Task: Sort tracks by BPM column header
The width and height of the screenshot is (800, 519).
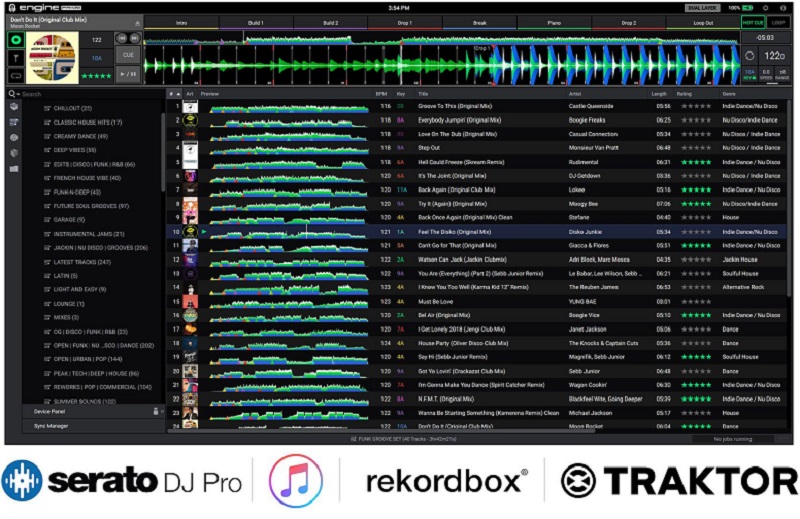Action: [381, 94]
